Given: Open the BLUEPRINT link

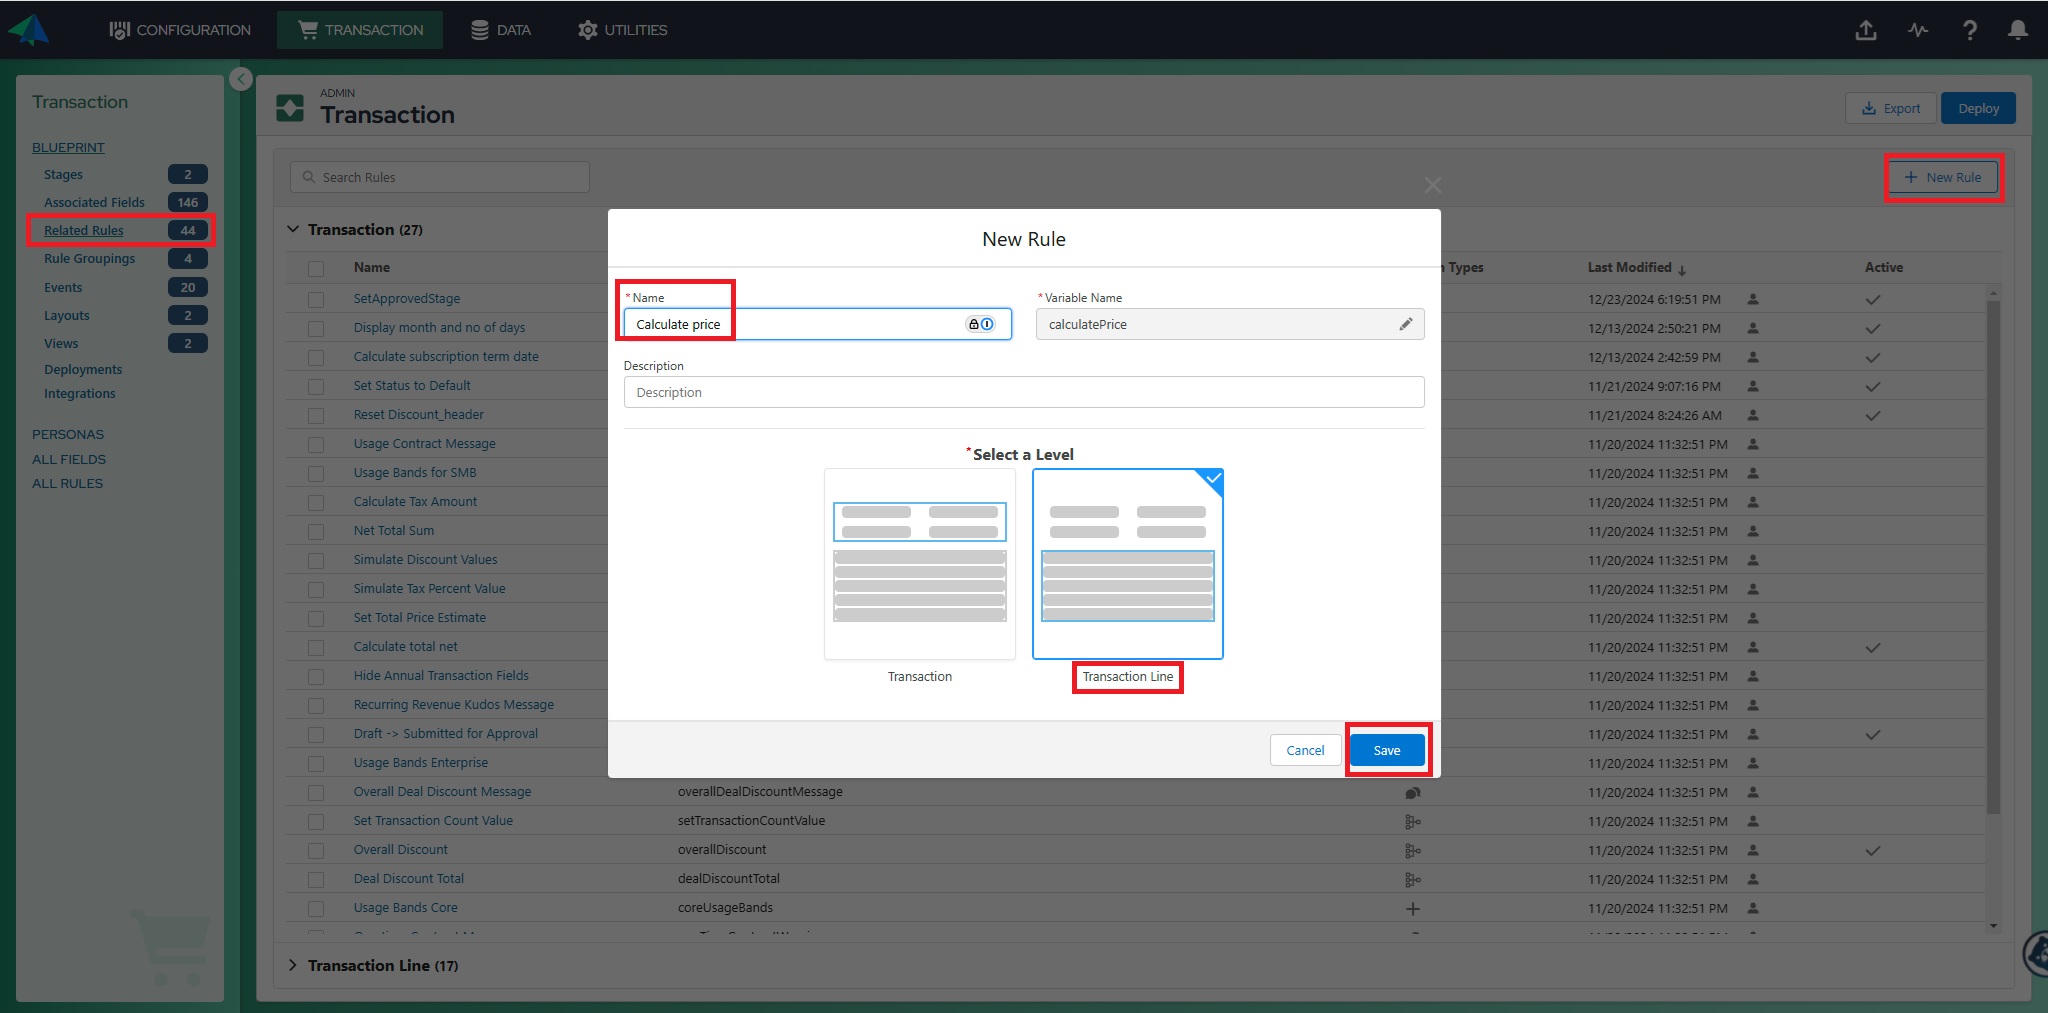Looking at the screenshot, I should (68, 147).
